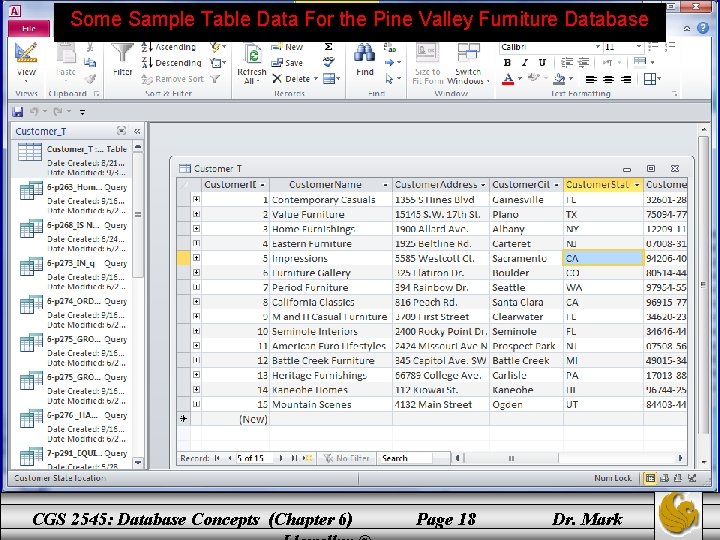Open the View button in the ribbon
The image size is (720, 540).
tap(26, 62)
